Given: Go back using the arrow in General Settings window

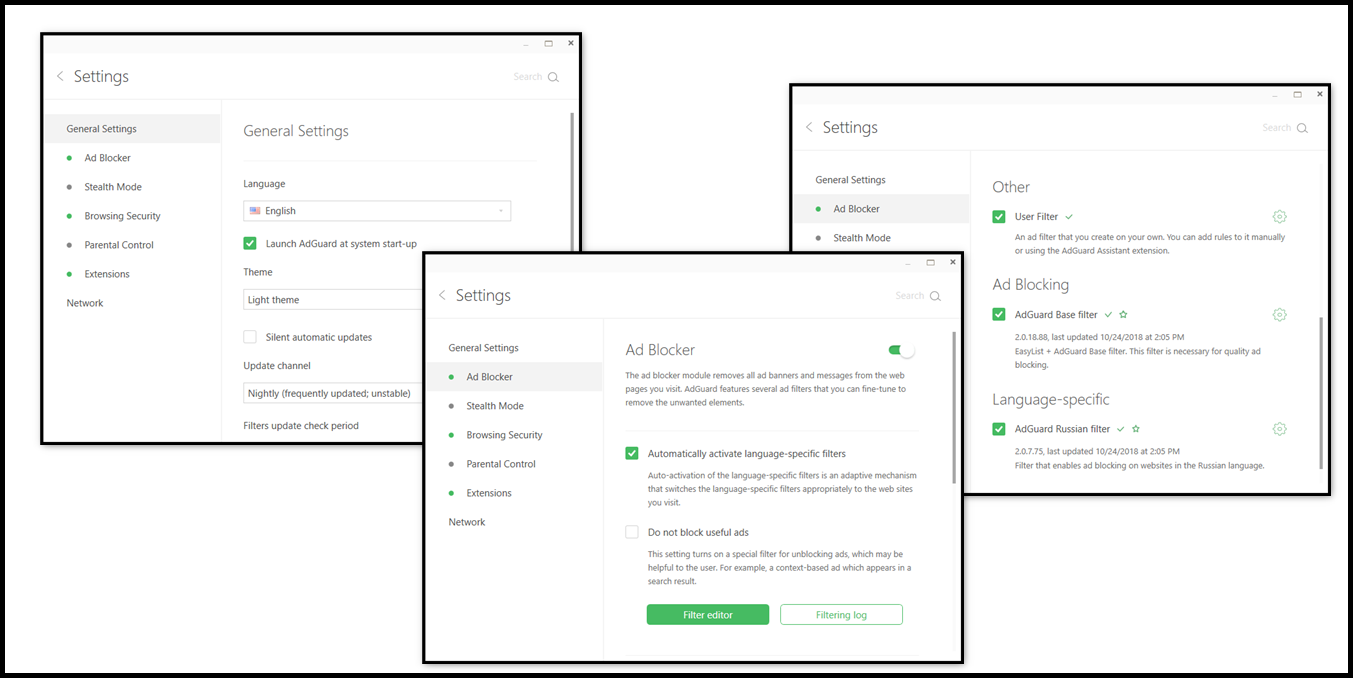Looking at the screenshot, I should tap(60, 77).
